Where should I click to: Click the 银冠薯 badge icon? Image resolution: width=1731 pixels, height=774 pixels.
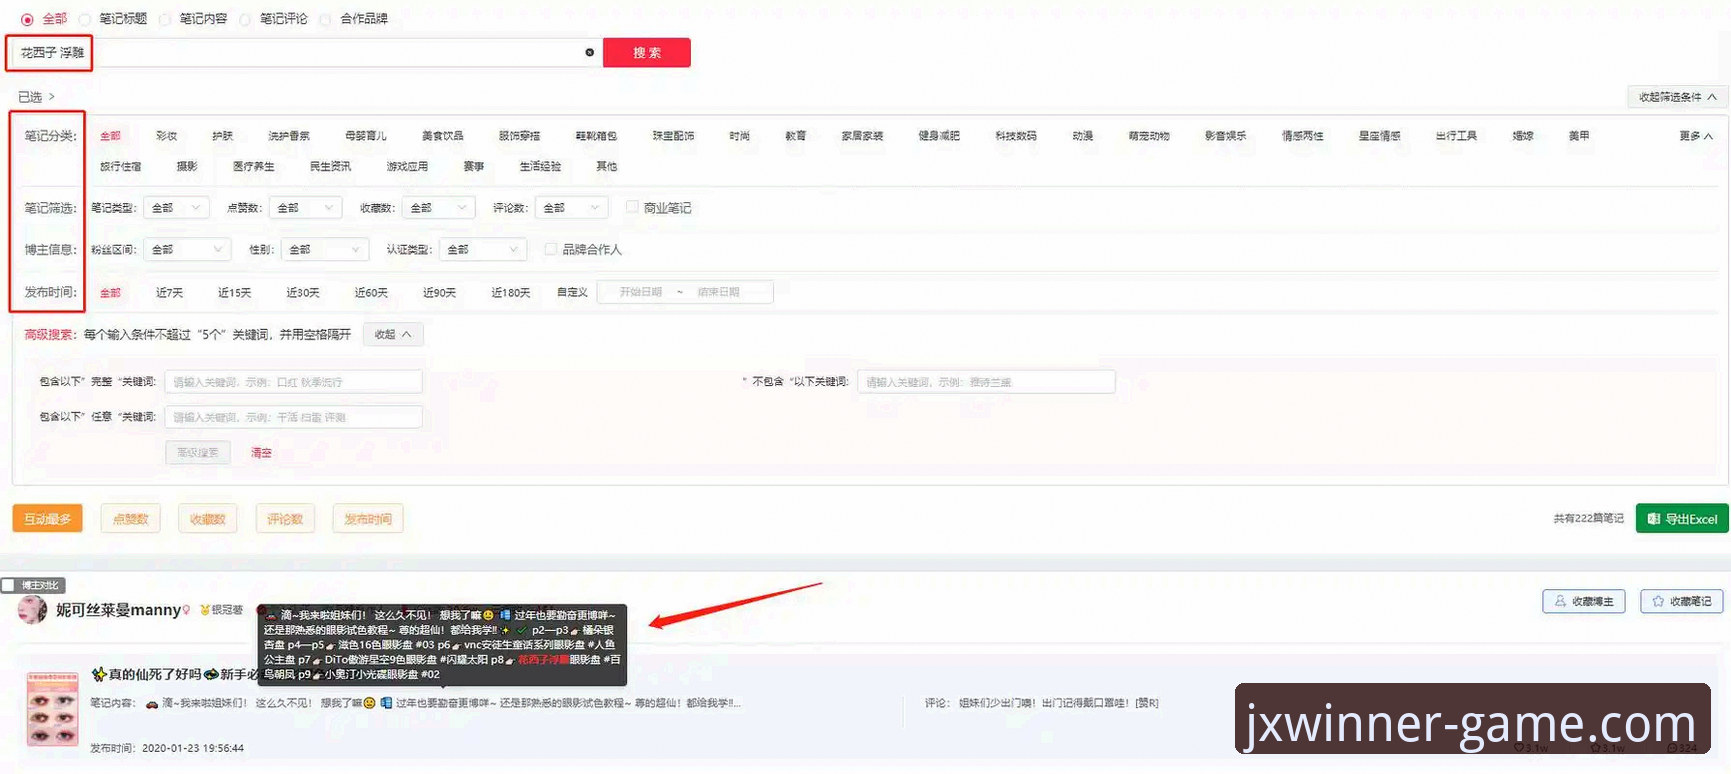pyautogui.click(x=205, y=610)
